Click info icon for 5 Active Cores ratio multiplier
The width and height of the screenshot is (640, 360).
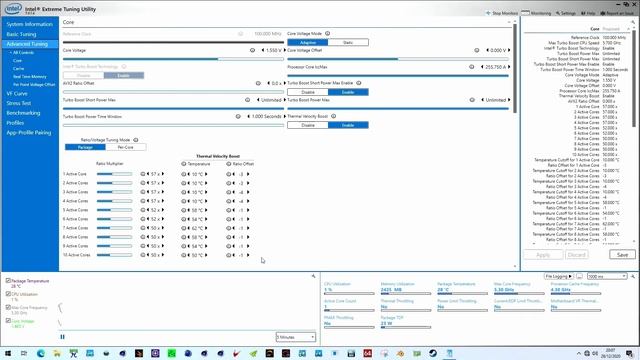coord(143,210)
